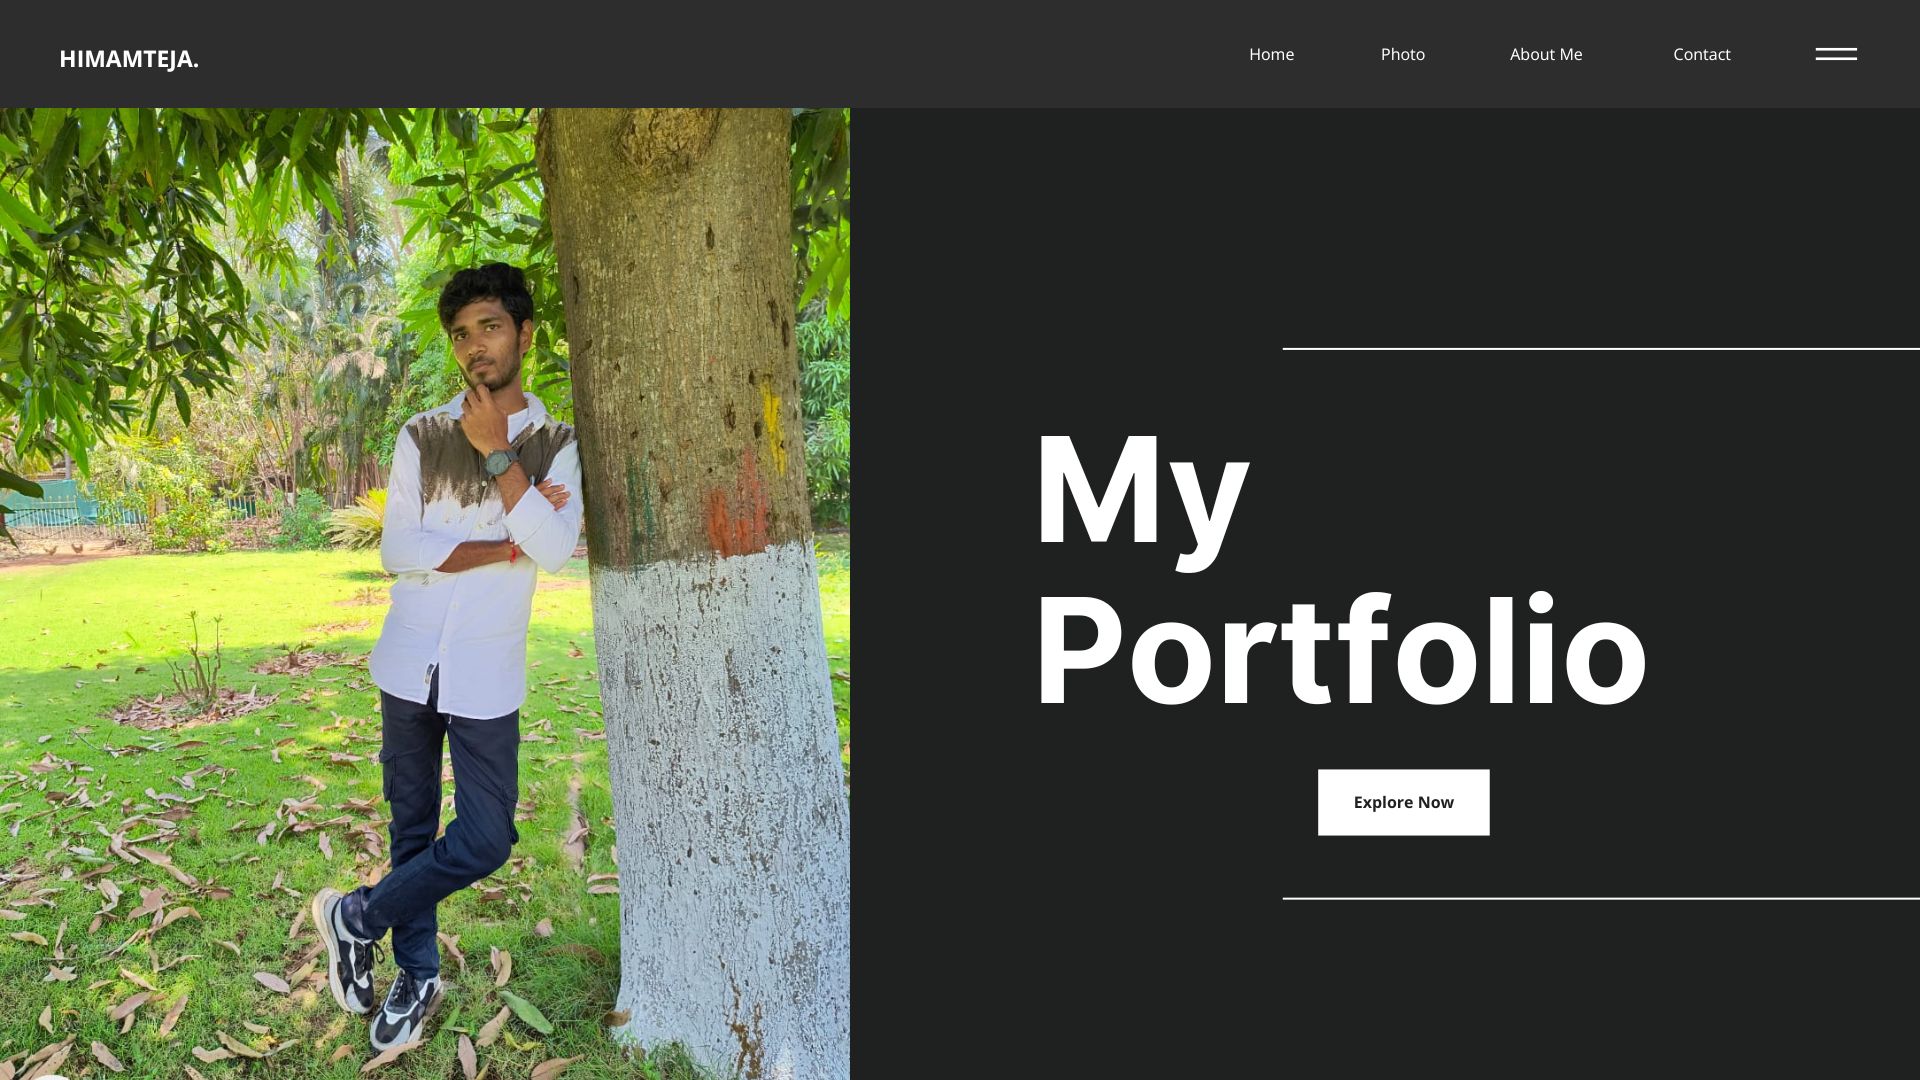Open the Photo nav link

point(1402,54)
